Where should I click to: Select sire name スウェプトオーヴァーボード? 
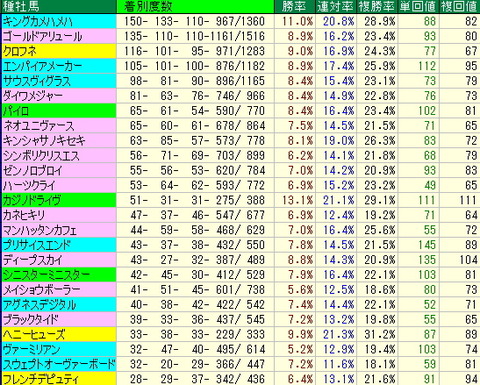tap(59, 364)
